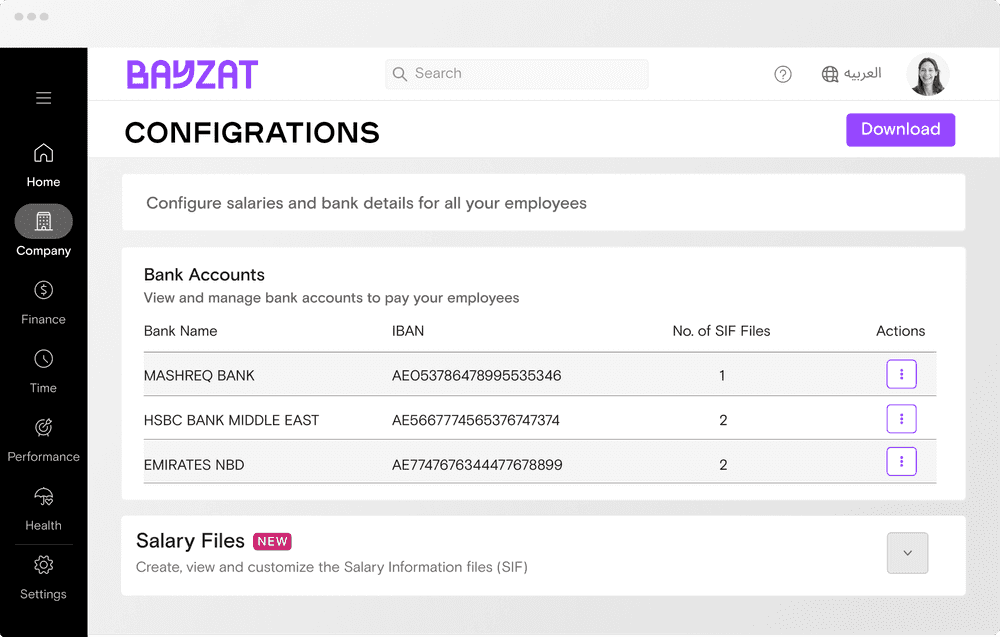The width and height of the screenshot is (1000, 637).
Task: Open Settings gear in sidebar
Action: (43, 566)
